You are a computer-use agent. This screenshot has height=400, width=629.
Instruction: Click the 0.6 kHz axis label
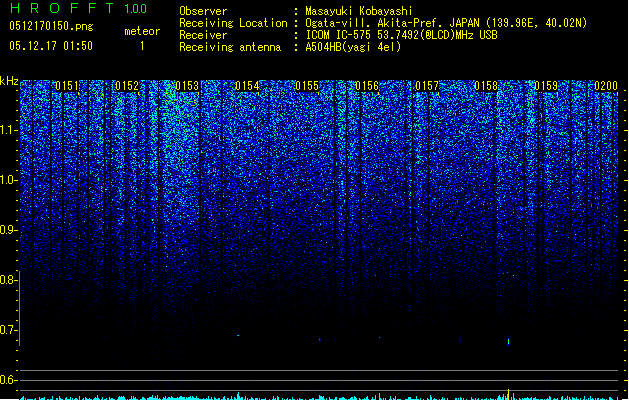[8, 380]
